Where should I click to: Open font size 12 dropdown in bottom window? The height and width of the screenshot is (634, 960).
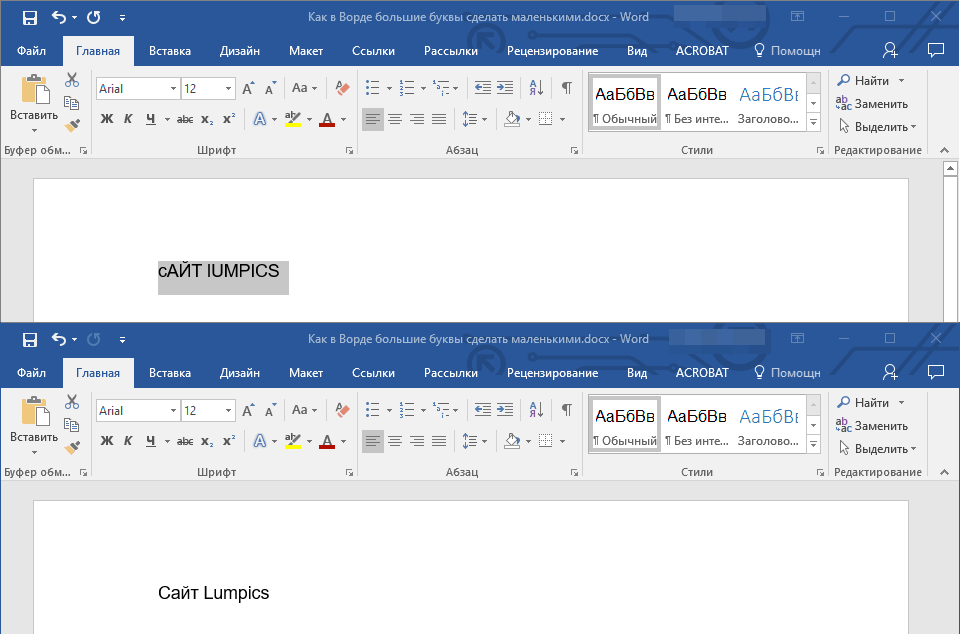tap(229, 411)
